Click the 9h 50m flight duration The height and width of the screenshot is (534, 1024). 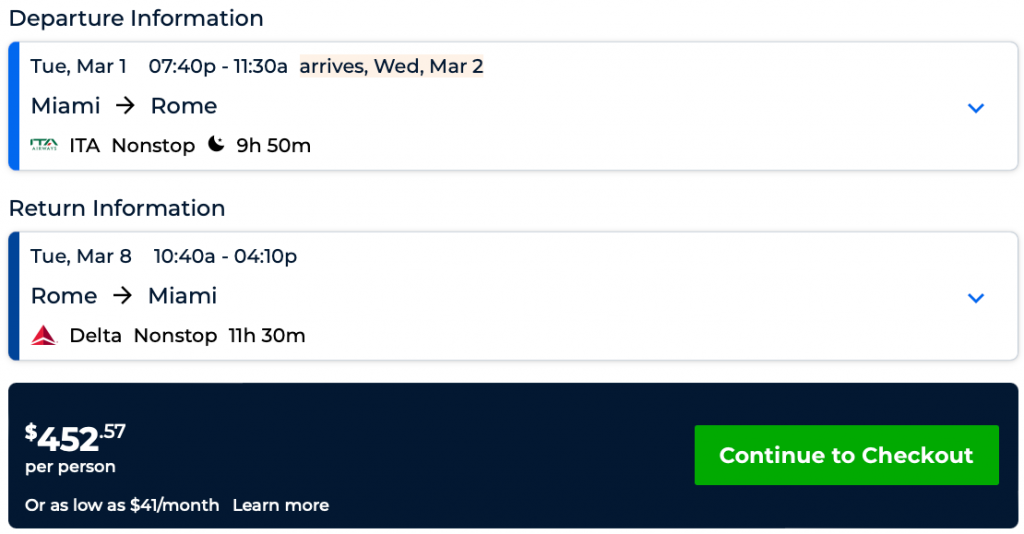coord(273,146)
